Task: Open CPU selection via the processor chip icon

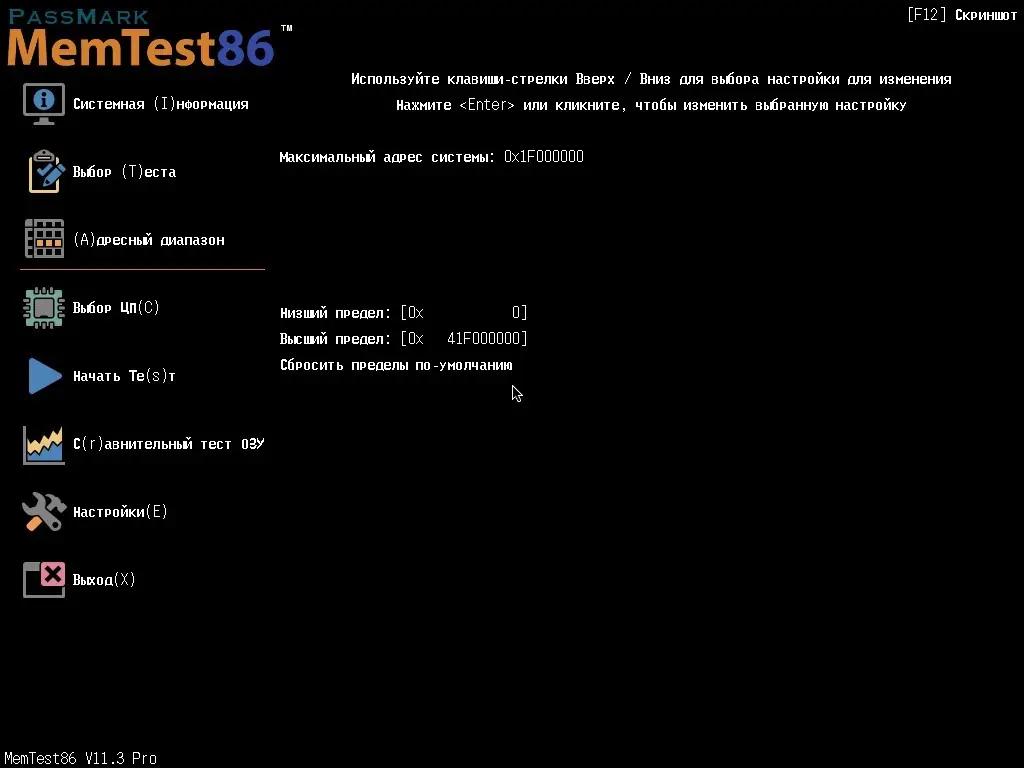Action: click(43, 307)
